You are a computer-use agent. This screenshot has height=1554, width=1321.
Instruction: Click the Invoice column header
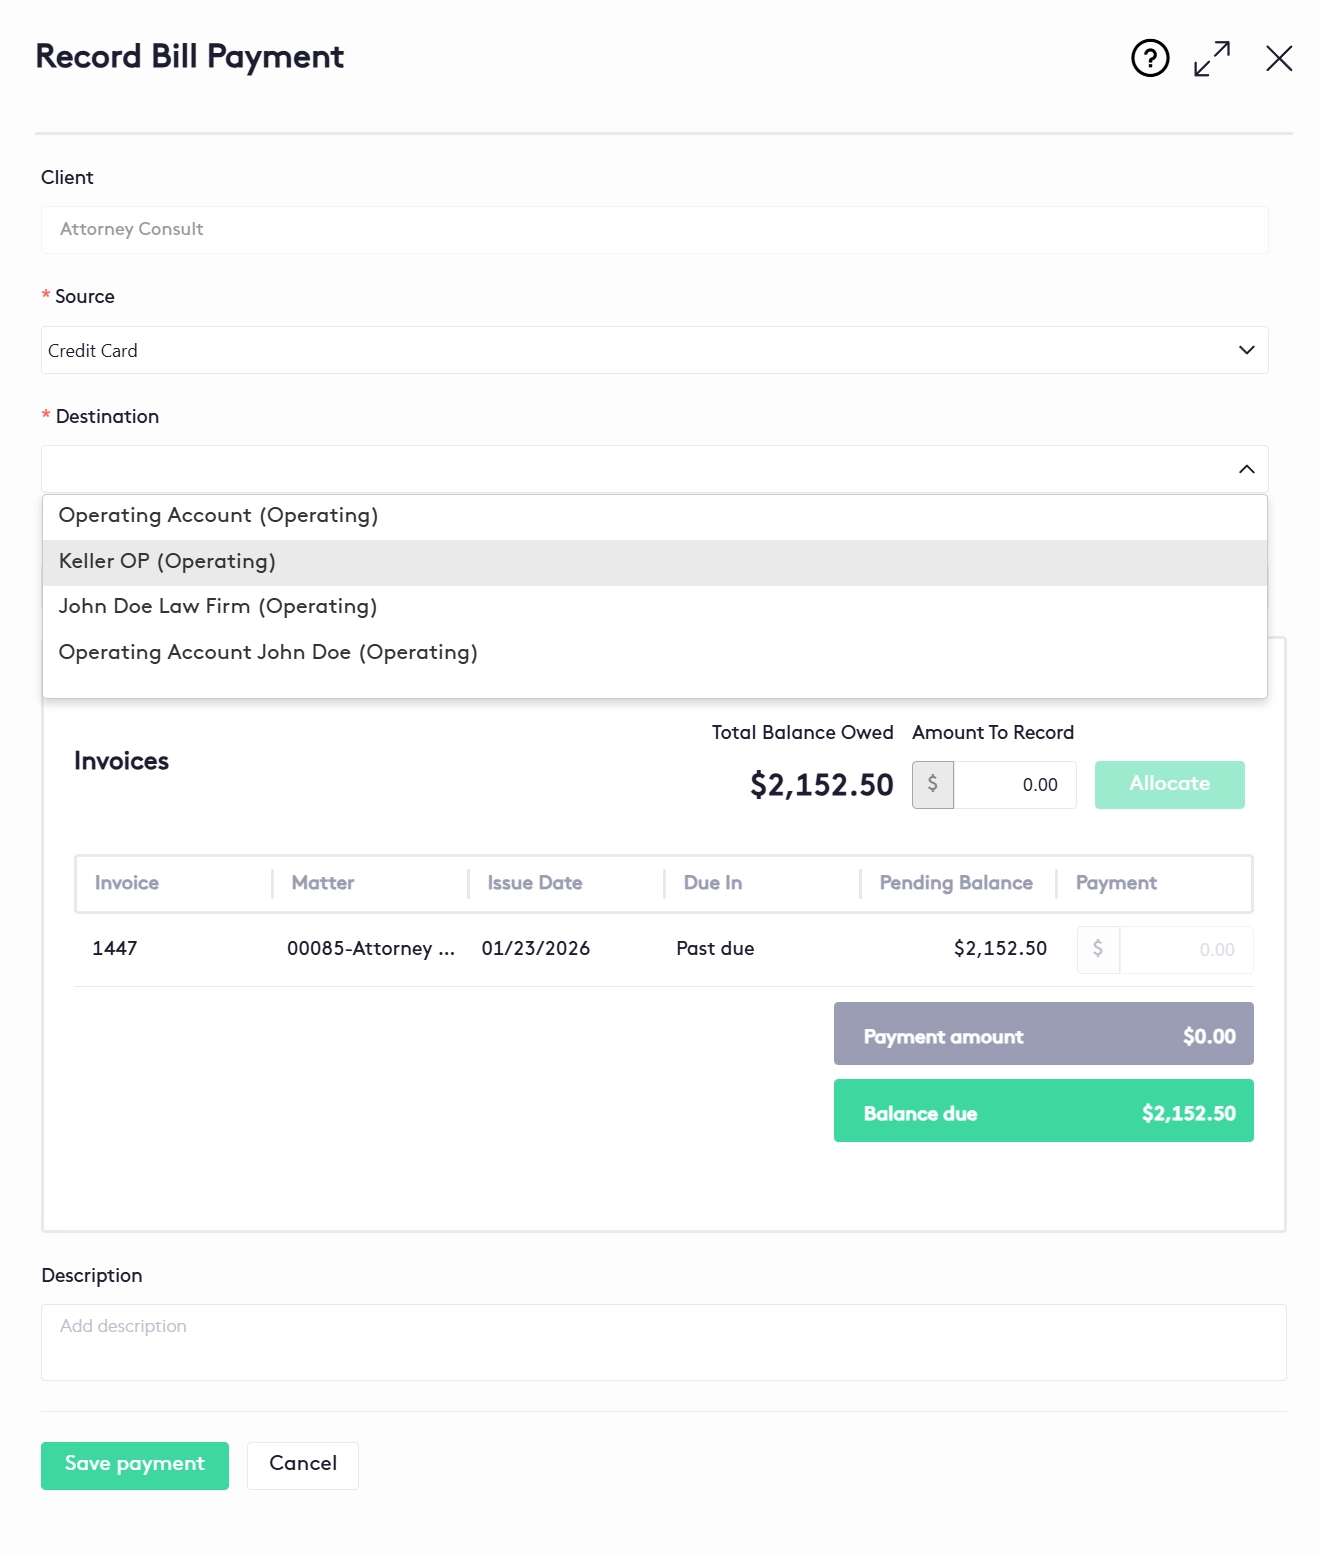point(127,883)
